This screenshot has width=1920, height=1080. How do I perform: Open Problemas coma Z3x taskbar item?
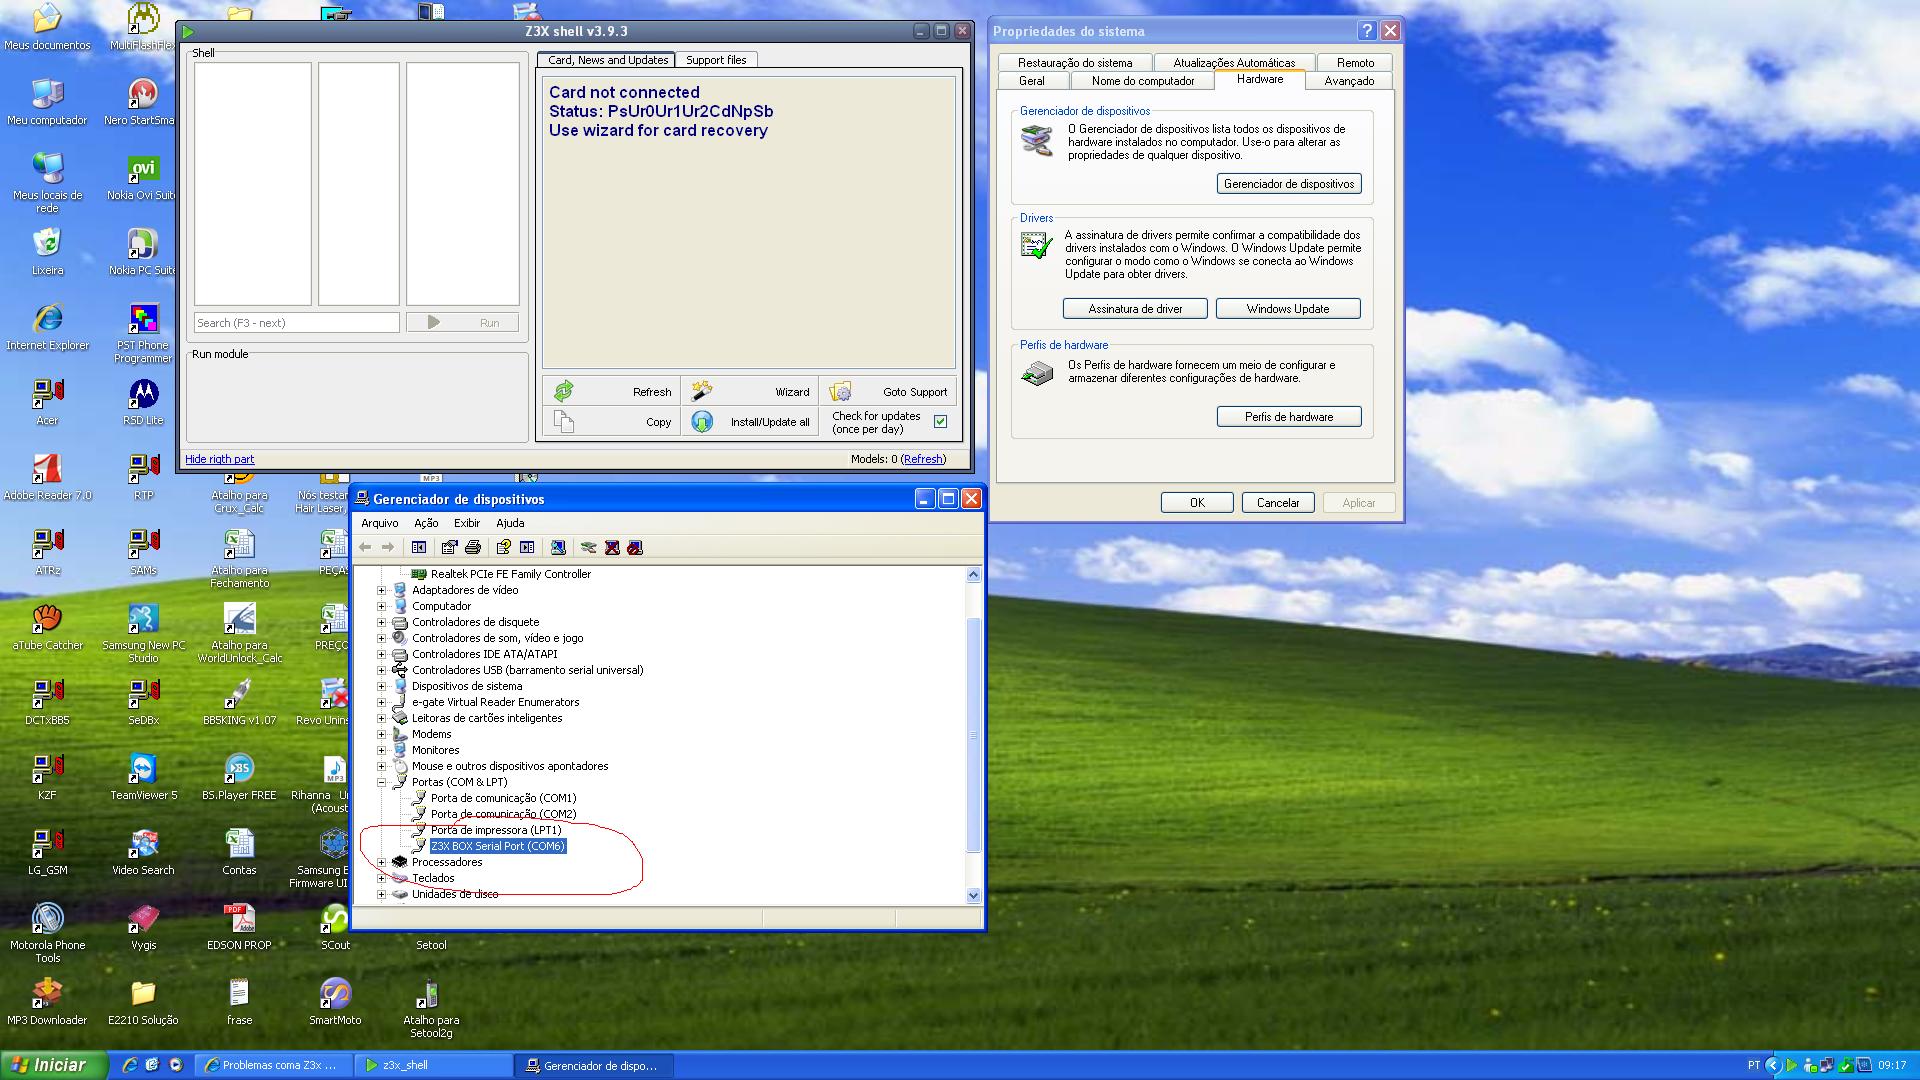[273, 1065]
